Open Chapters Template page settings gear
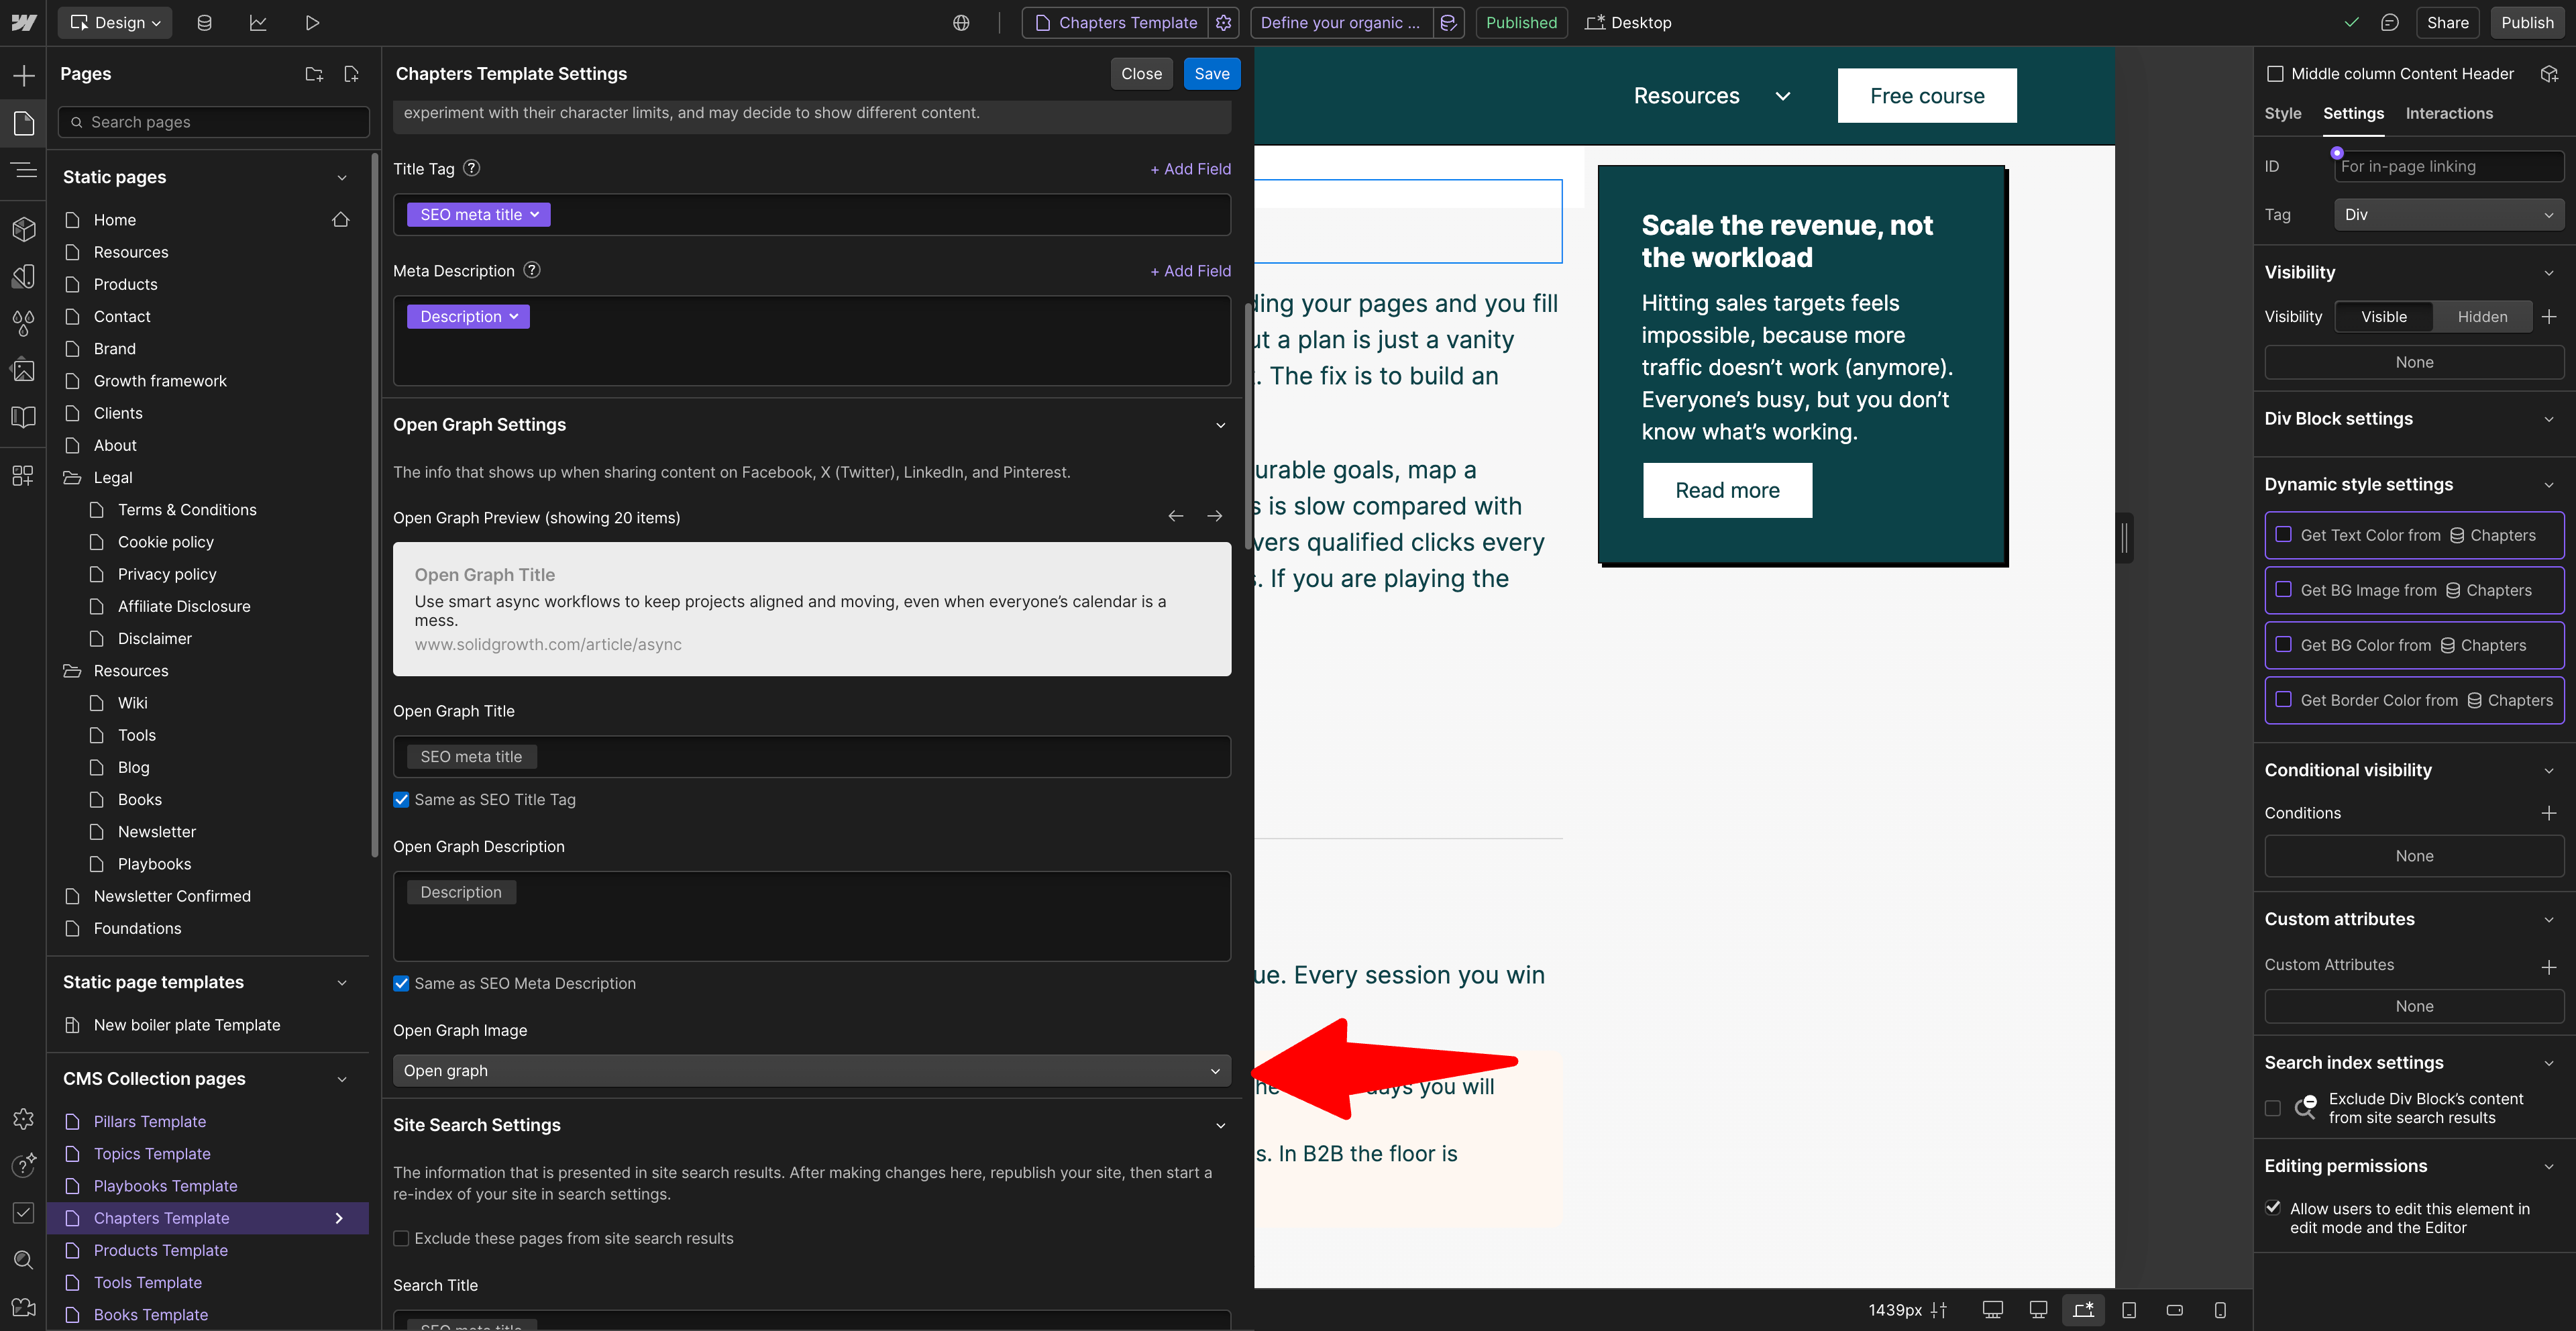The height and width of the screenshot is (1331, 2576). [x=1223, y=22]
